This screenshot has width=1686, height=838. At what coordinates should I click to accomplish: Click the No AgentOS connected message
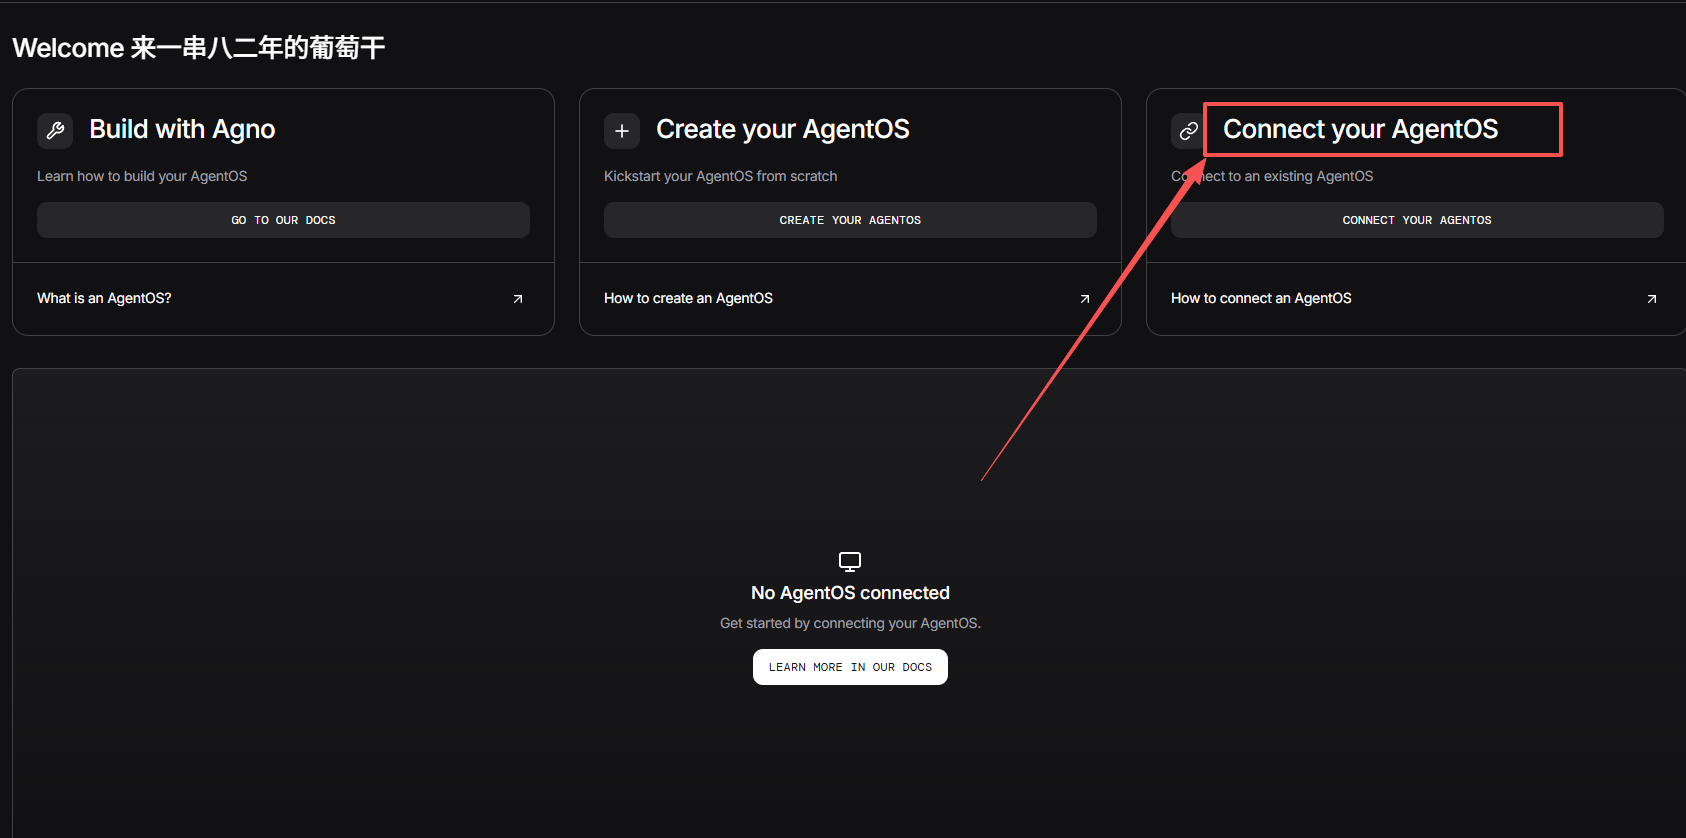pyautogui.click(x=850, y=593)
